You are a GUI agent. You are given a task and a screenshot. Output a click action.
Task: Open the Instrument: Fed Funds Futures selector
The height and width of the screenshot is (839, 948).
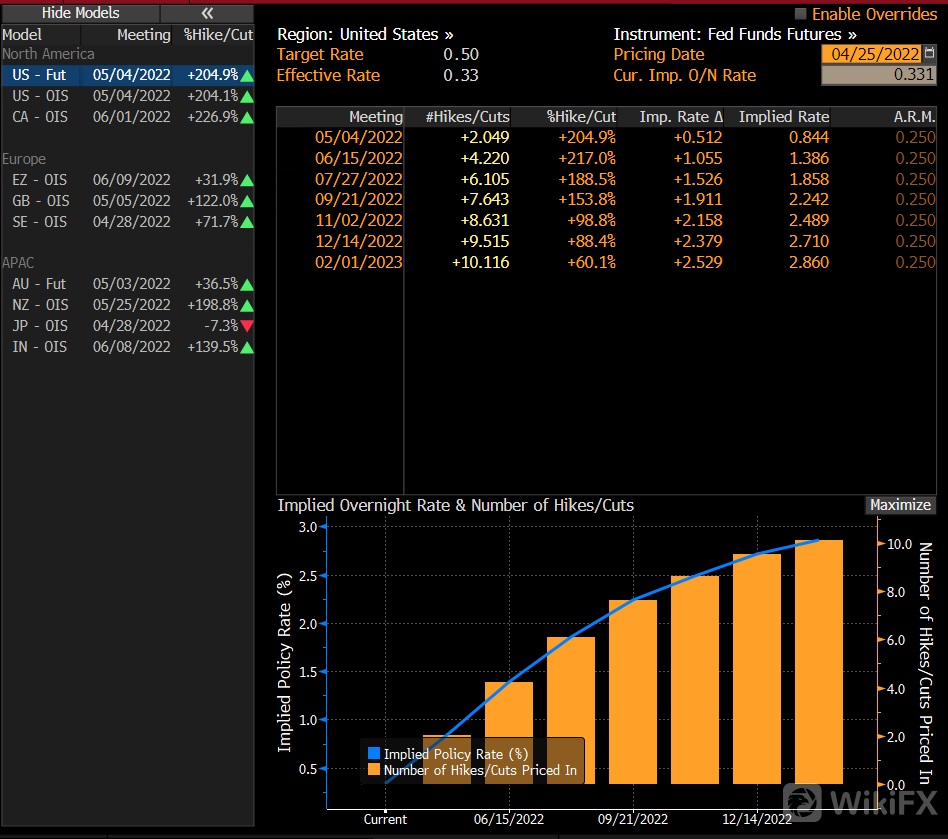735,34
